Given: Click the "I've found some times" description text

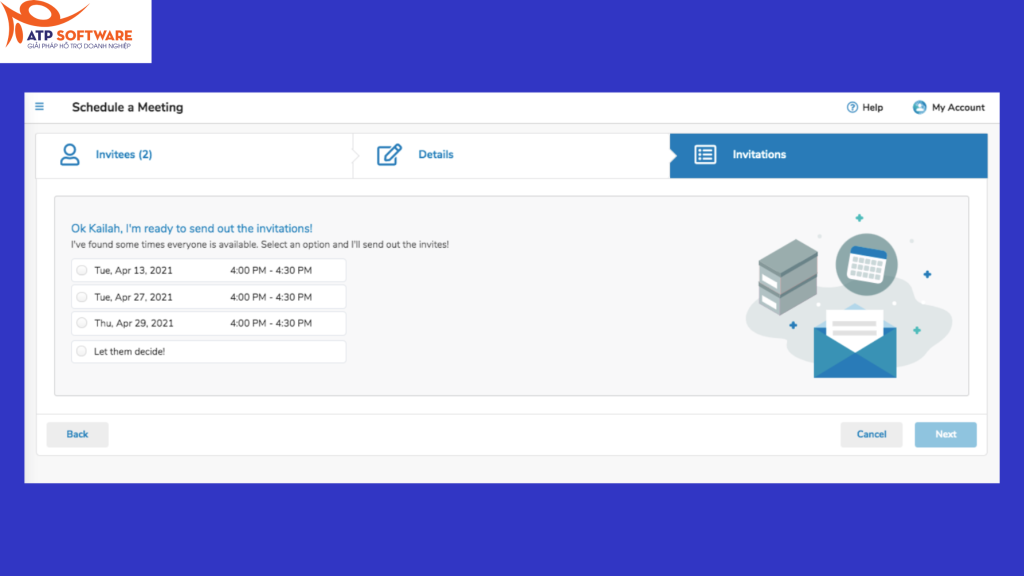Looking at the screenshot, I should pyautogui.click(x=260, y=245).
